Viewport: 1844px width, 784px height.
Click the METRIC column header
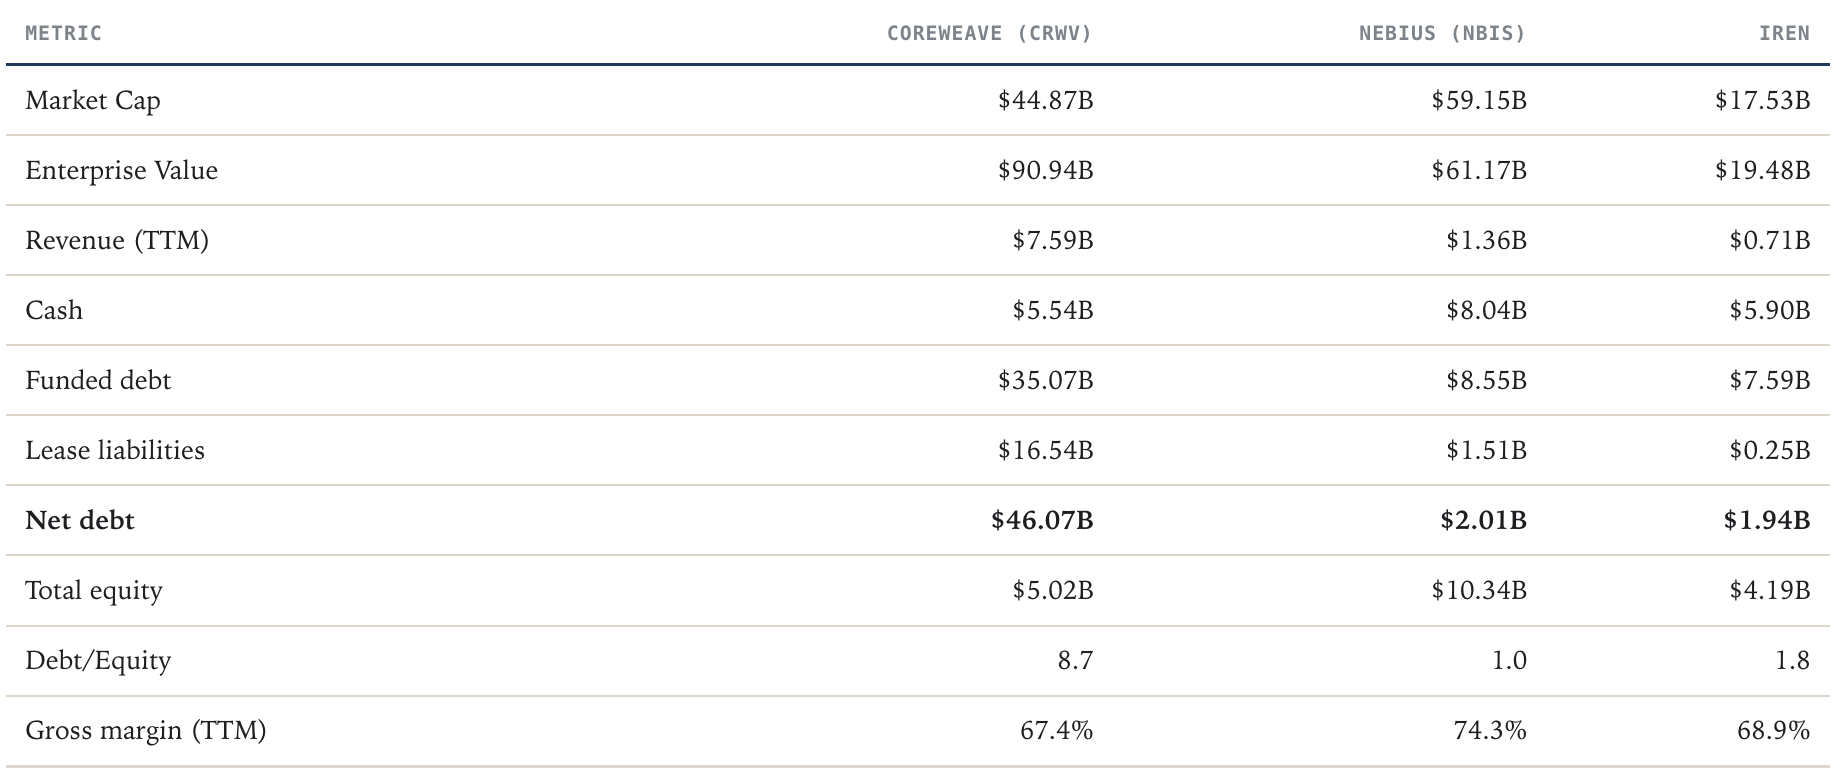tap(63, 33)
